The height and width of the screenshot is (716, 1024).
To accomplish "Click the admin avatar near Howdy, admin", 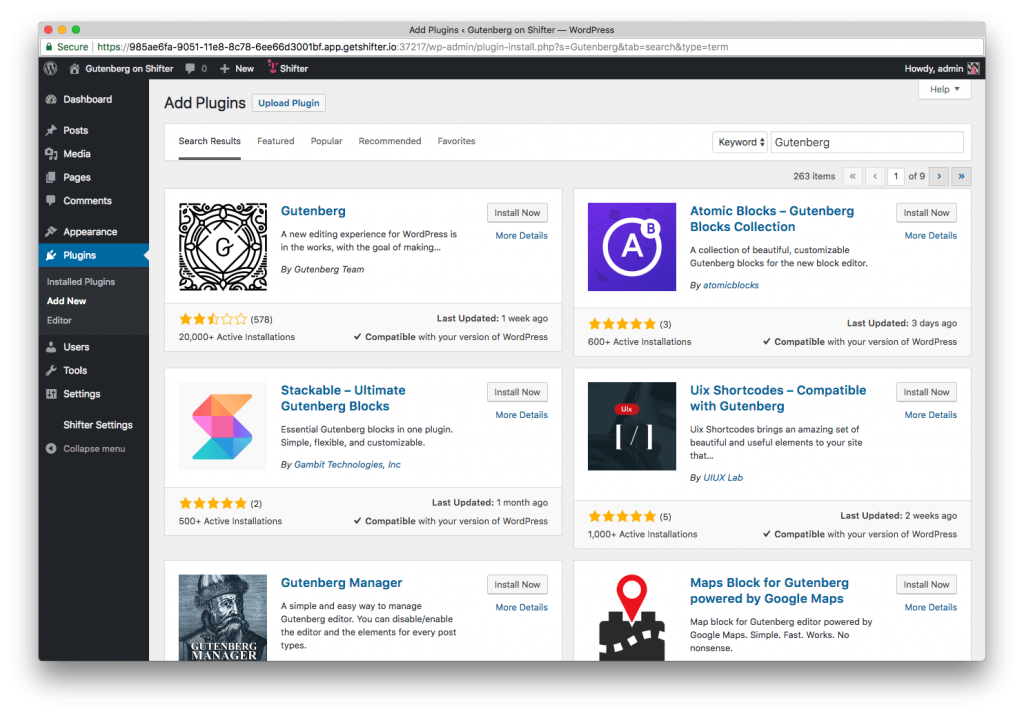I will click(x=973, y=69).
